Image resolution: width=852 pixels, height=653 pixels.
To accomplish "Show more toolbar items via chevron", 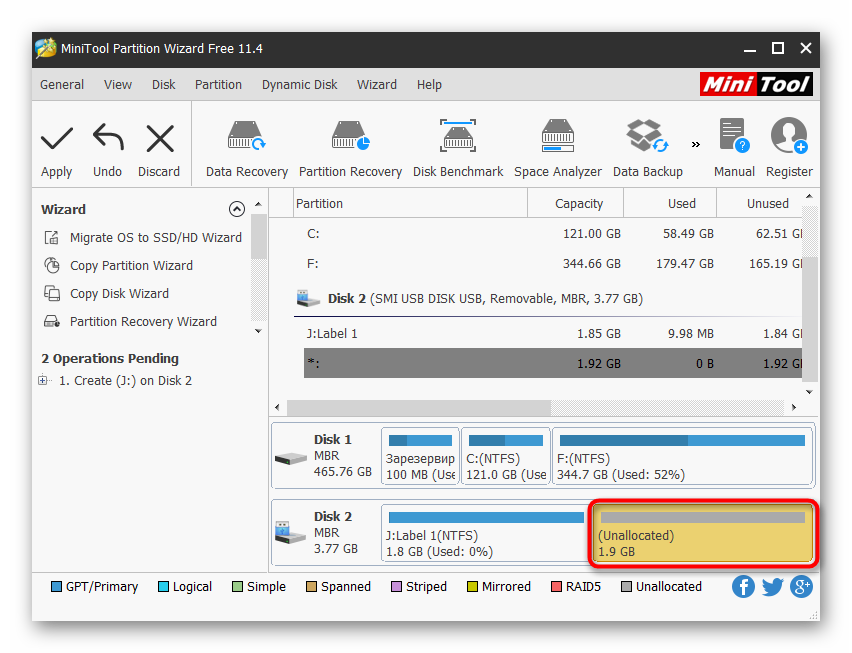I will 696,143.
